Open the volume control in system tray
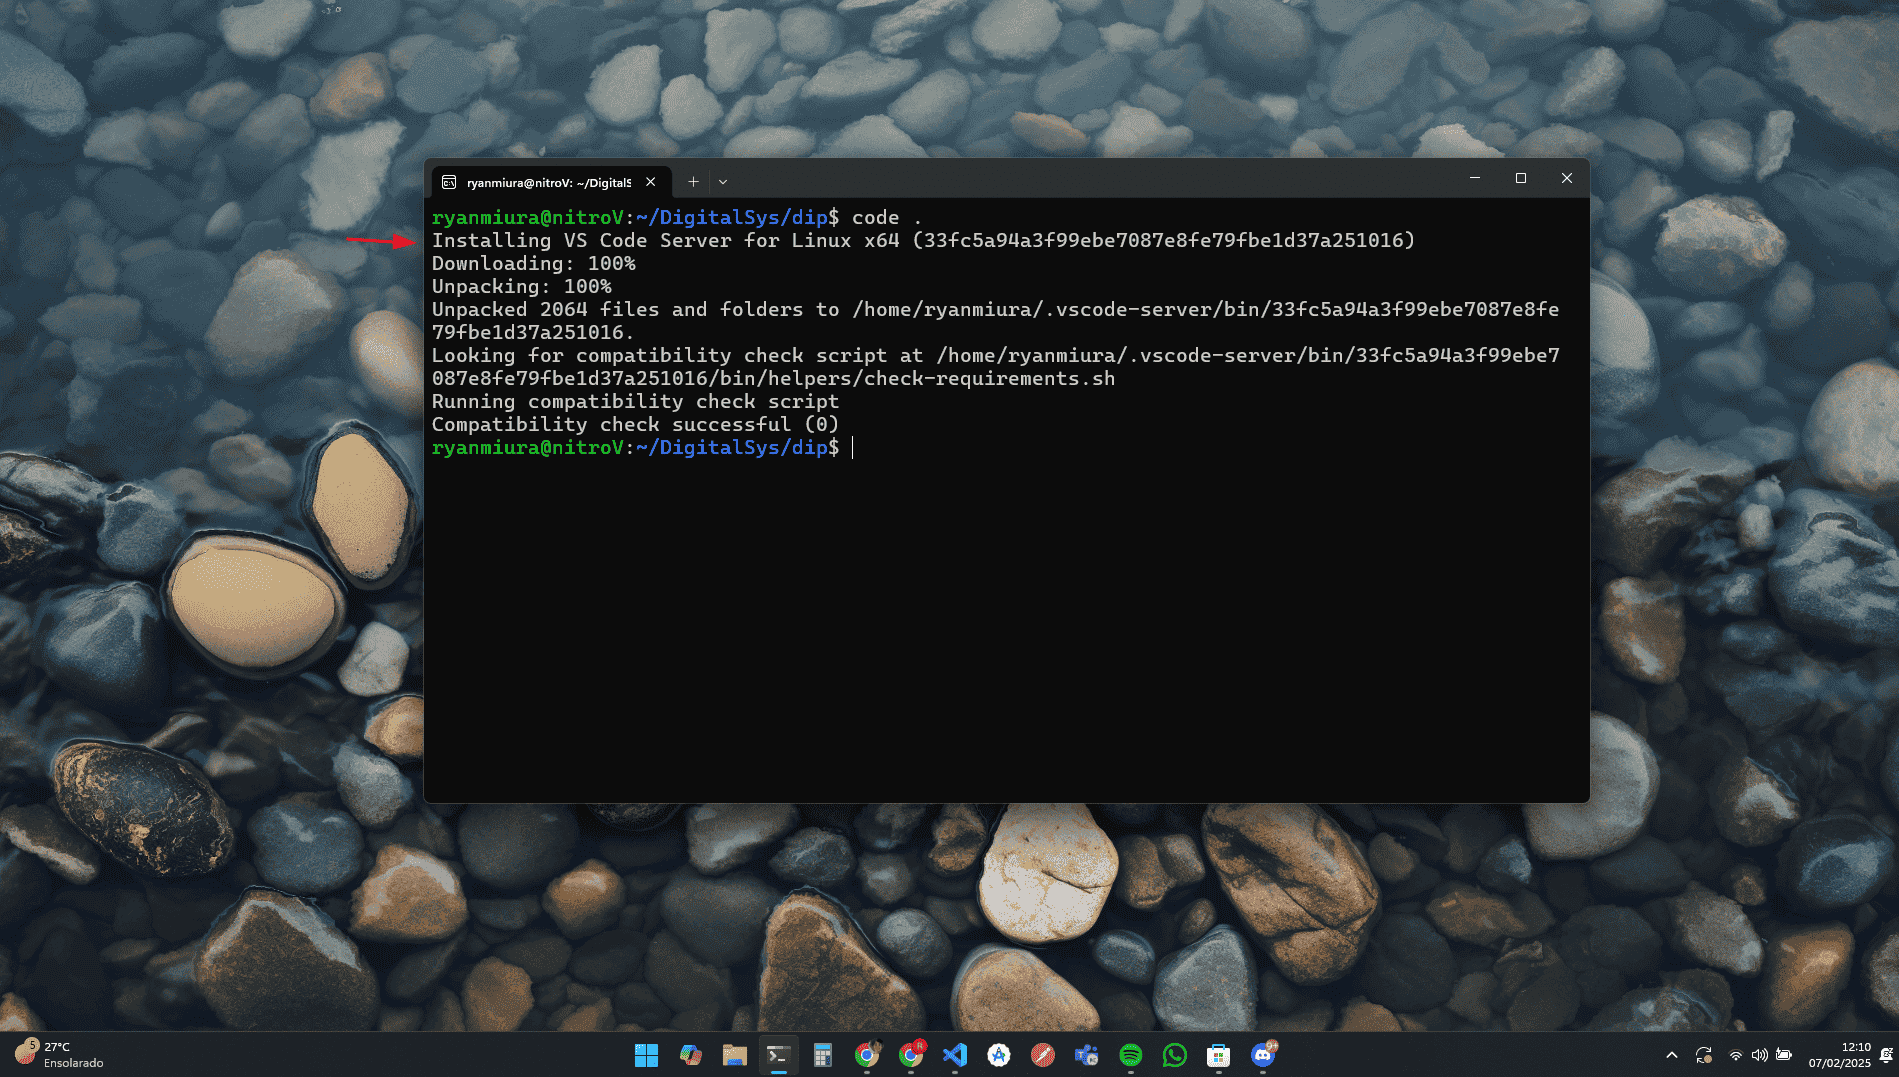Viewport: 1899px width, 1077px height. coord(1759,1055)
